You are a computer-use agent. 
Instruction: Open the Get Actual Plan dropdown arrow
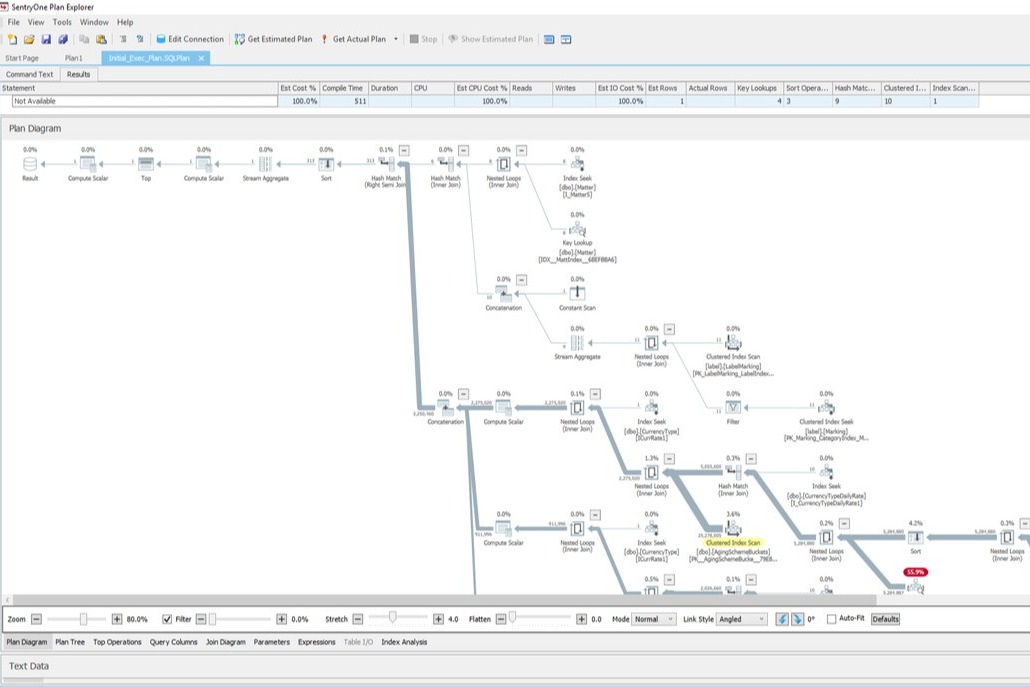click(396, 39)
